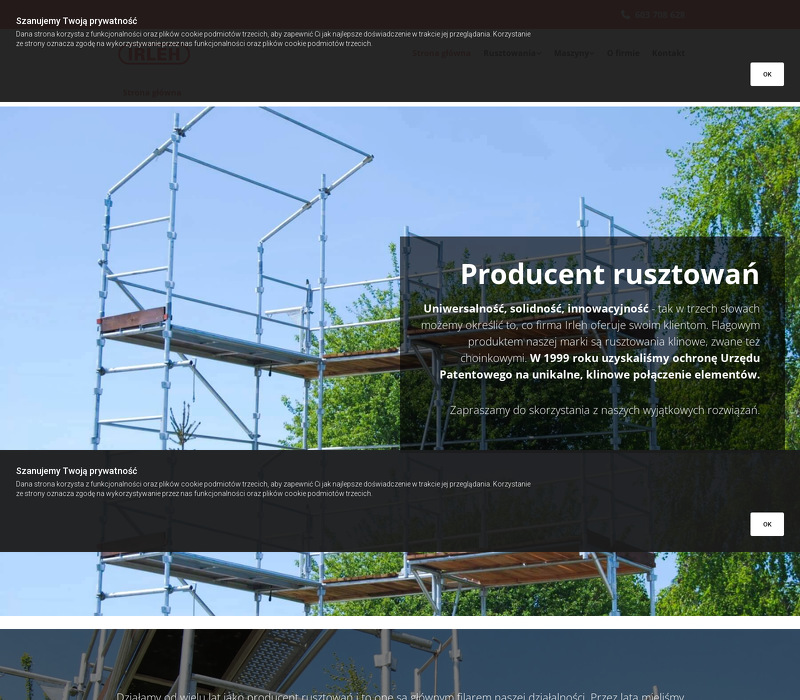Click the text 'Zapraszamy do skorzystania z naszych wyjątkowych rozwiązań.'
800x700 pixels.
click(605, 410)
